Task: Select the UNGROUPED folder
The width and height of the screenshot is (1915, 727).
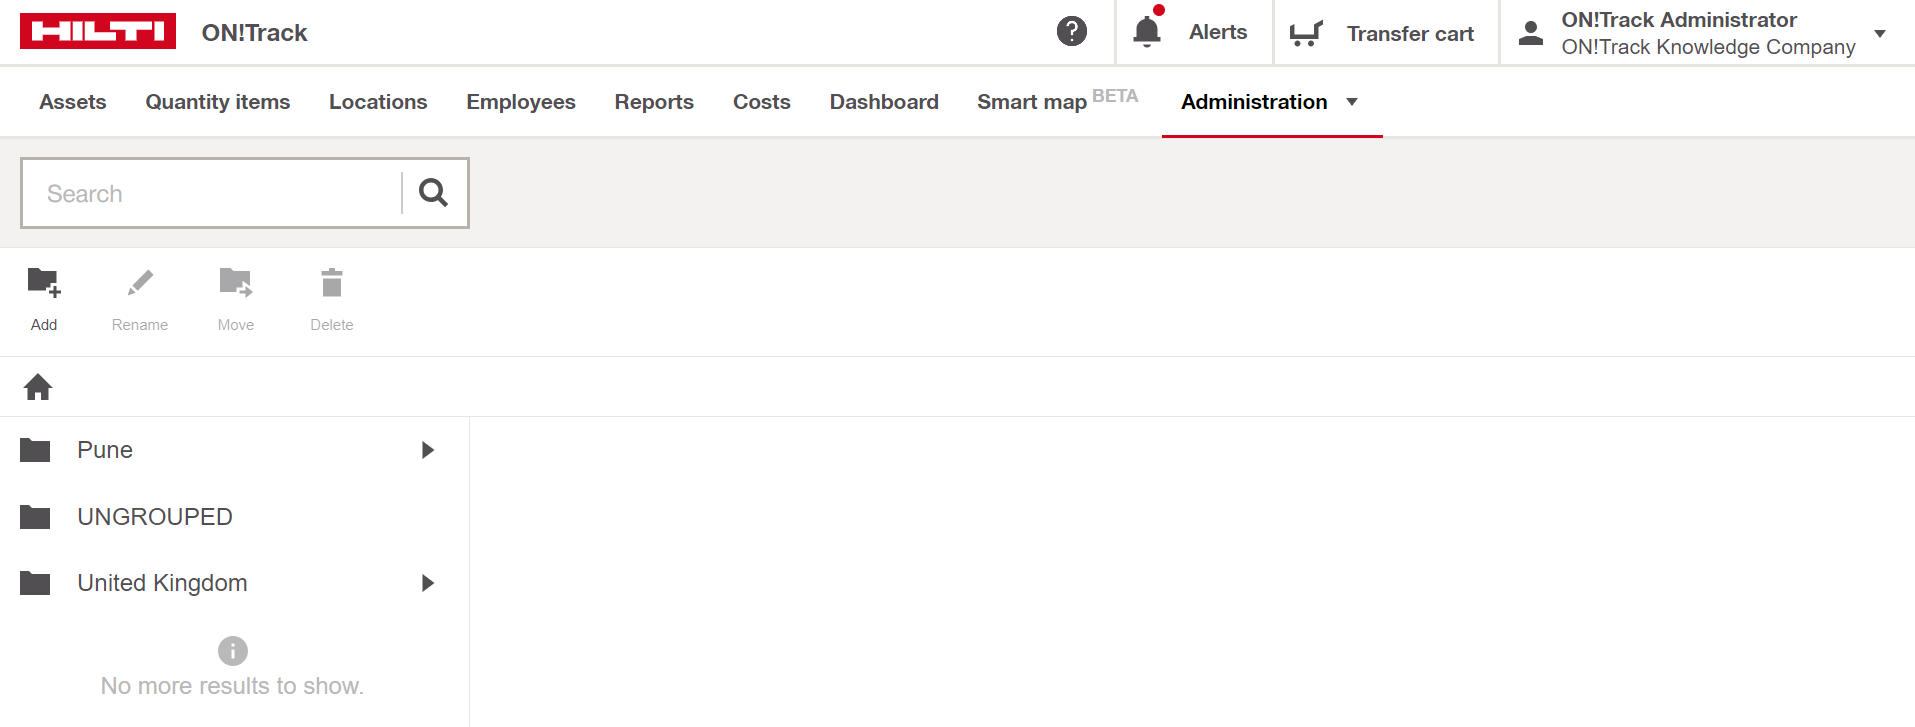Action: pyautogui.click(x=155, y=517)
